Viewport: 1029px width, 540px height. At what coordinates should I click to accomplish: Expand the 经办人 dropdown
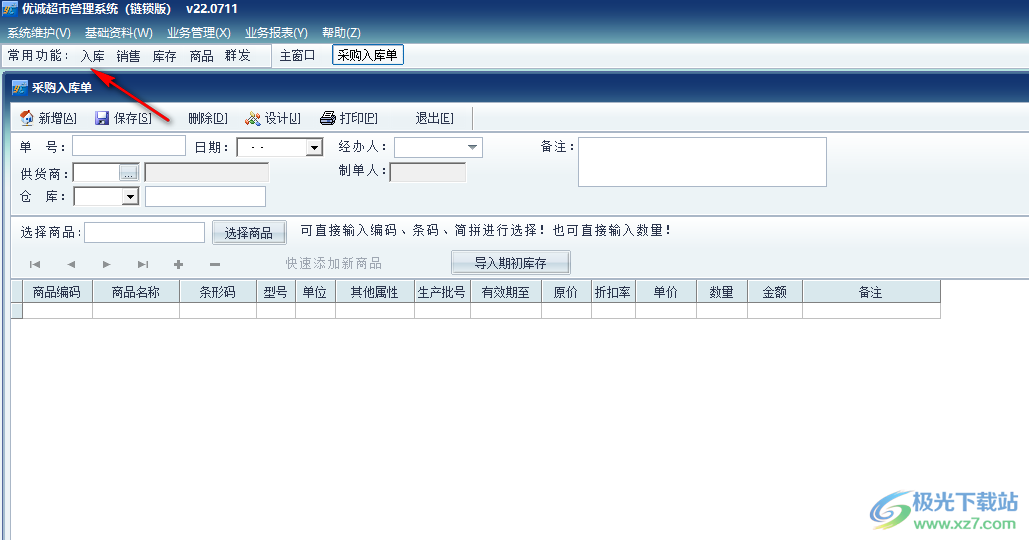click(x=472, y=148)
